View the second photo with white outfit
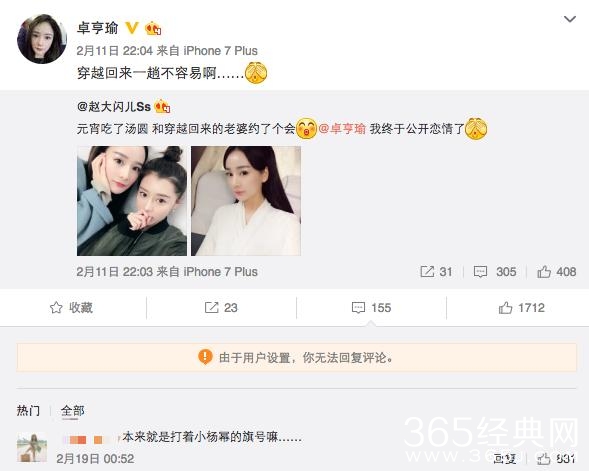 [x=246, y=201]
